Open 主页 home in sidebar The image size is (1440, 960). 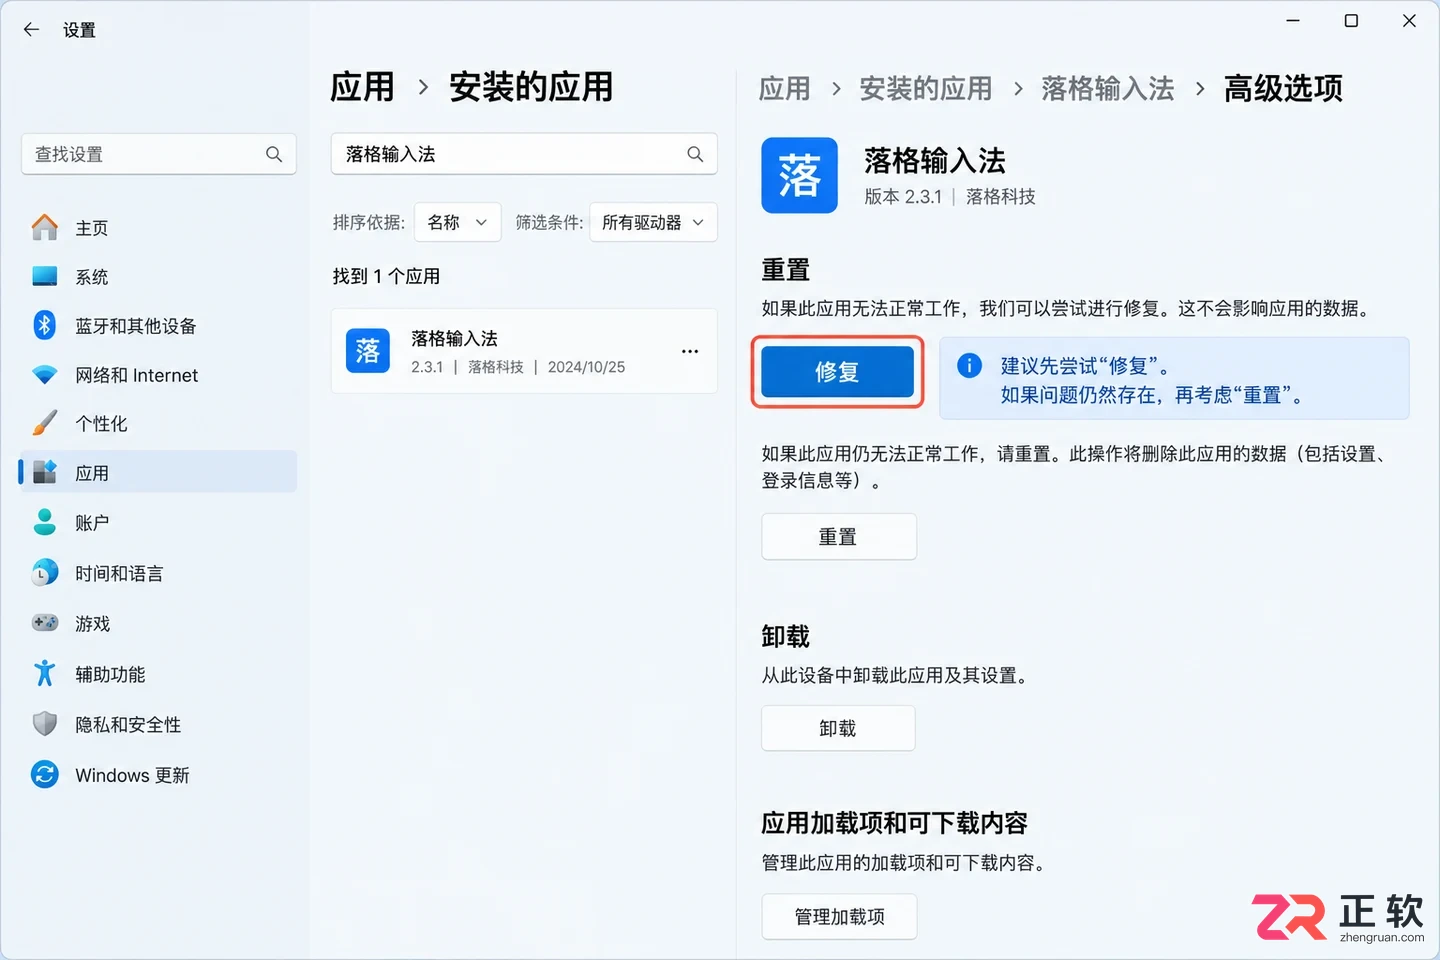click(x=158, y=228)
